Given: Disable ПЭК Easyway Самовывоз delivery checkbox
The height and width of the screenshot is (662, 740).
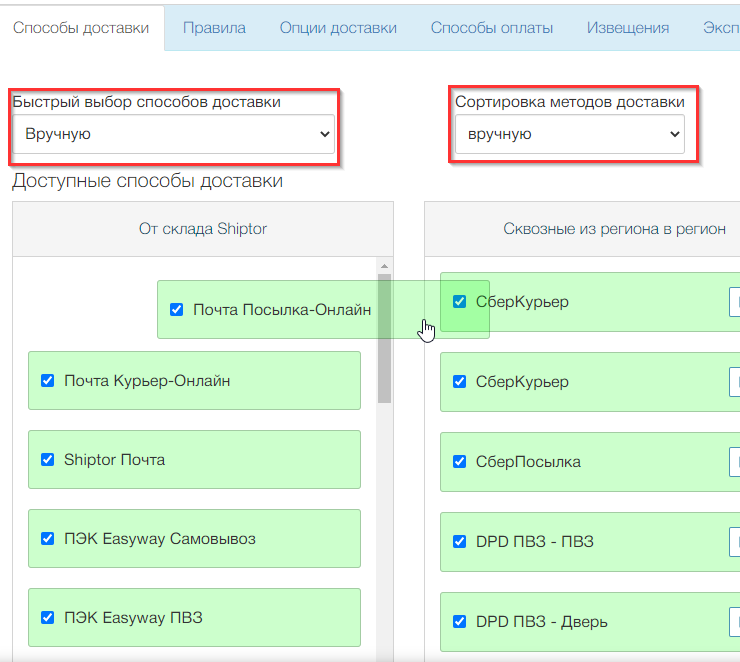Looking at the screenshot, I should click(x=47, y=538).
